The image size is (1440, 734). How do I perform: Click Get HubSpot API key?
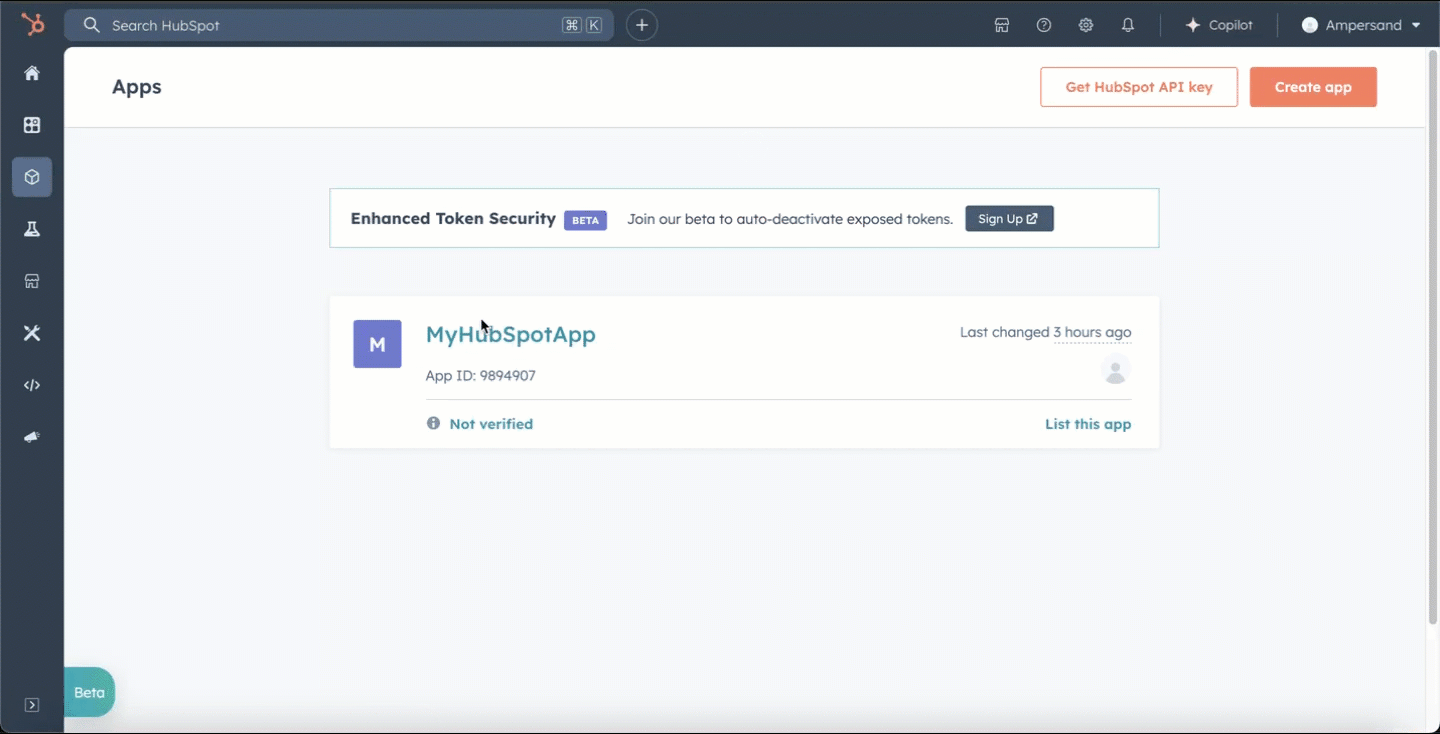pos(1138,87)
